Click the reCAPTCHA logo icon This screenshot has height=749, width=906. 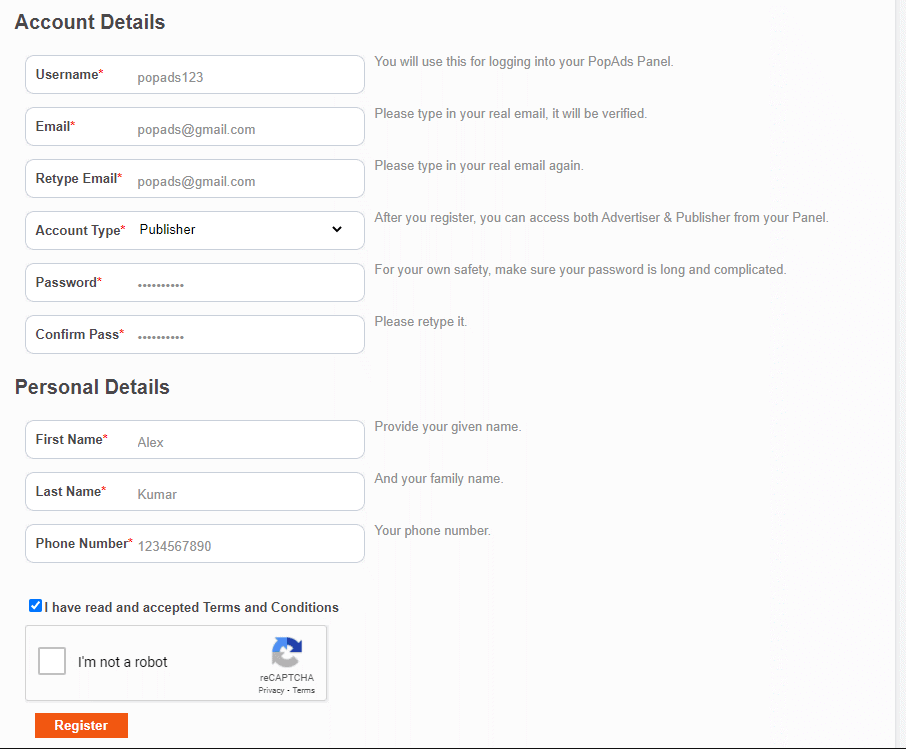click(x=287, y=652)
